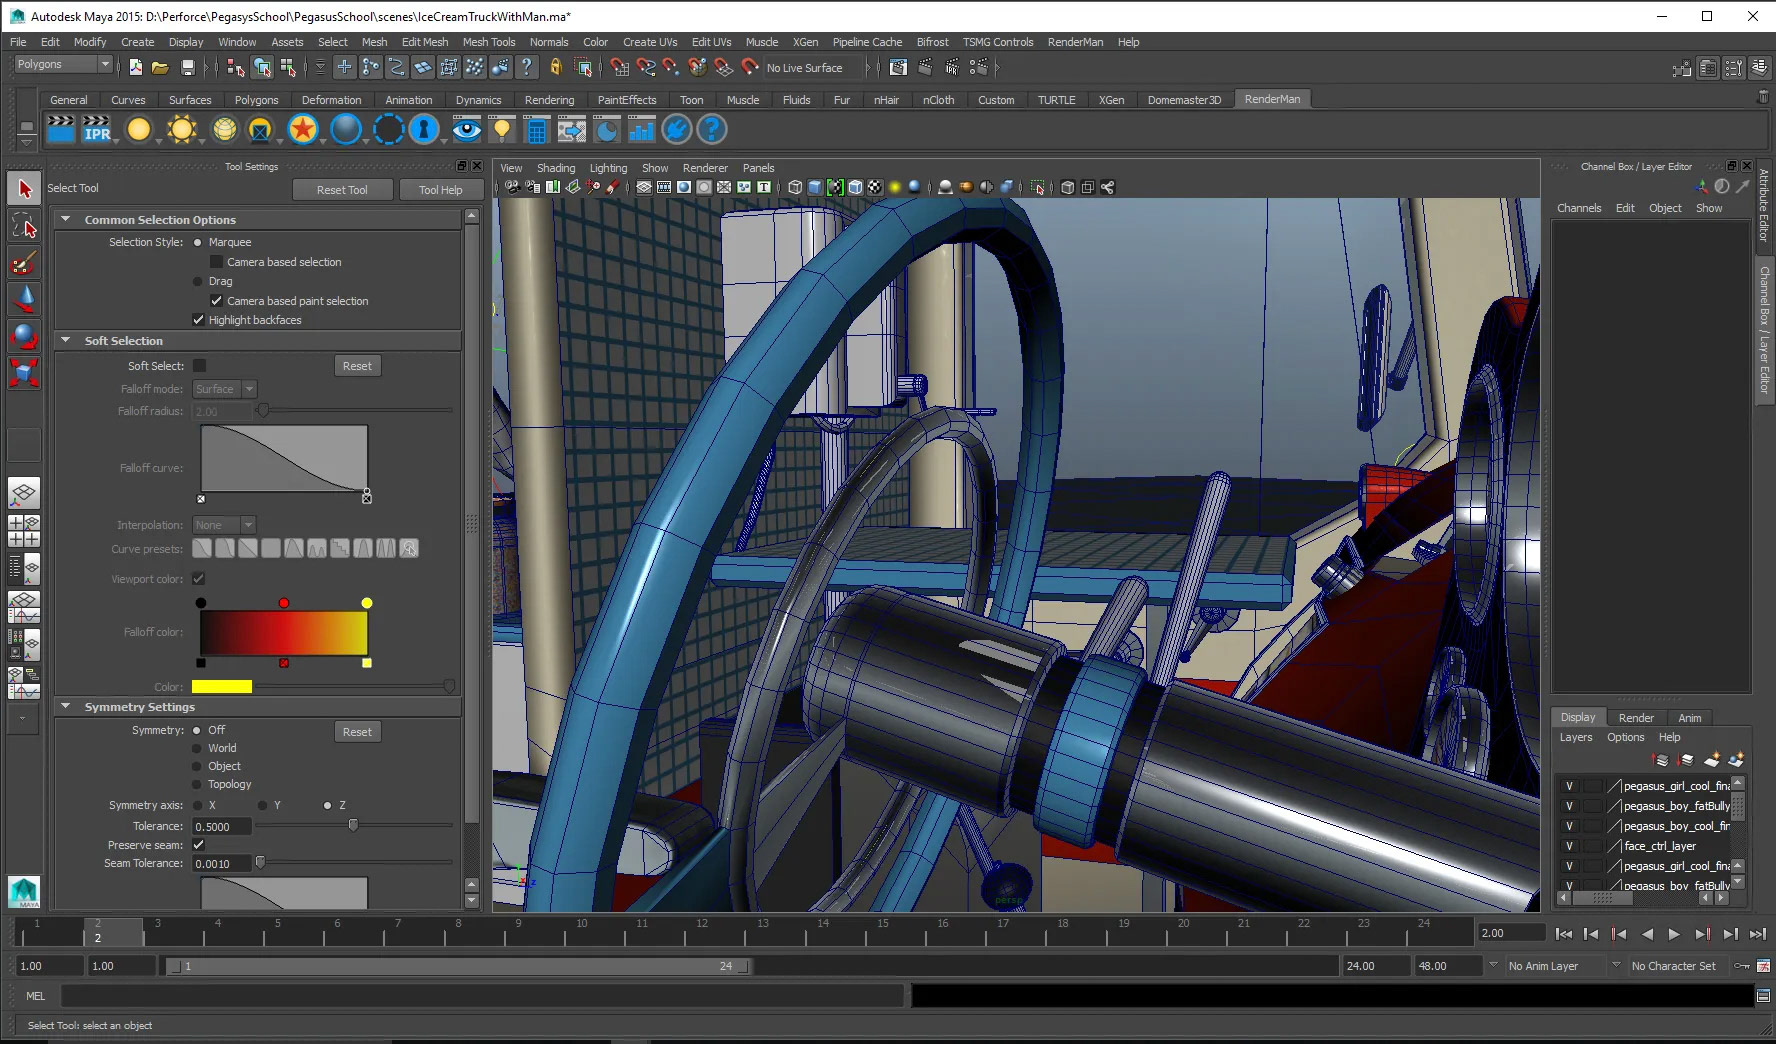This screenshot has width=1776, height=1044.
Task: Open the Create UVs menu
Action: (x=650, y=42)
